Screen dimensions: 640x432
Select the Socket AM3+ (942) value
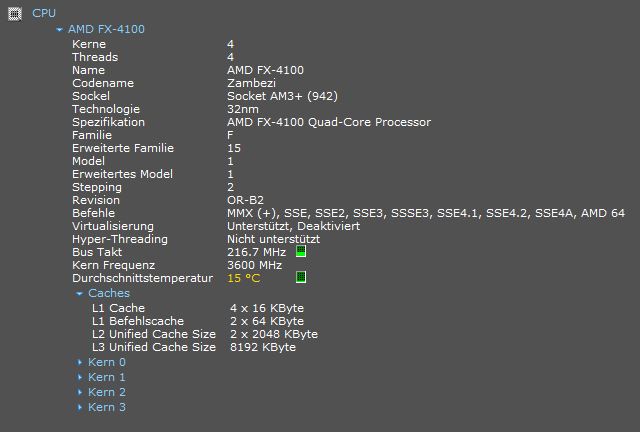282,96
